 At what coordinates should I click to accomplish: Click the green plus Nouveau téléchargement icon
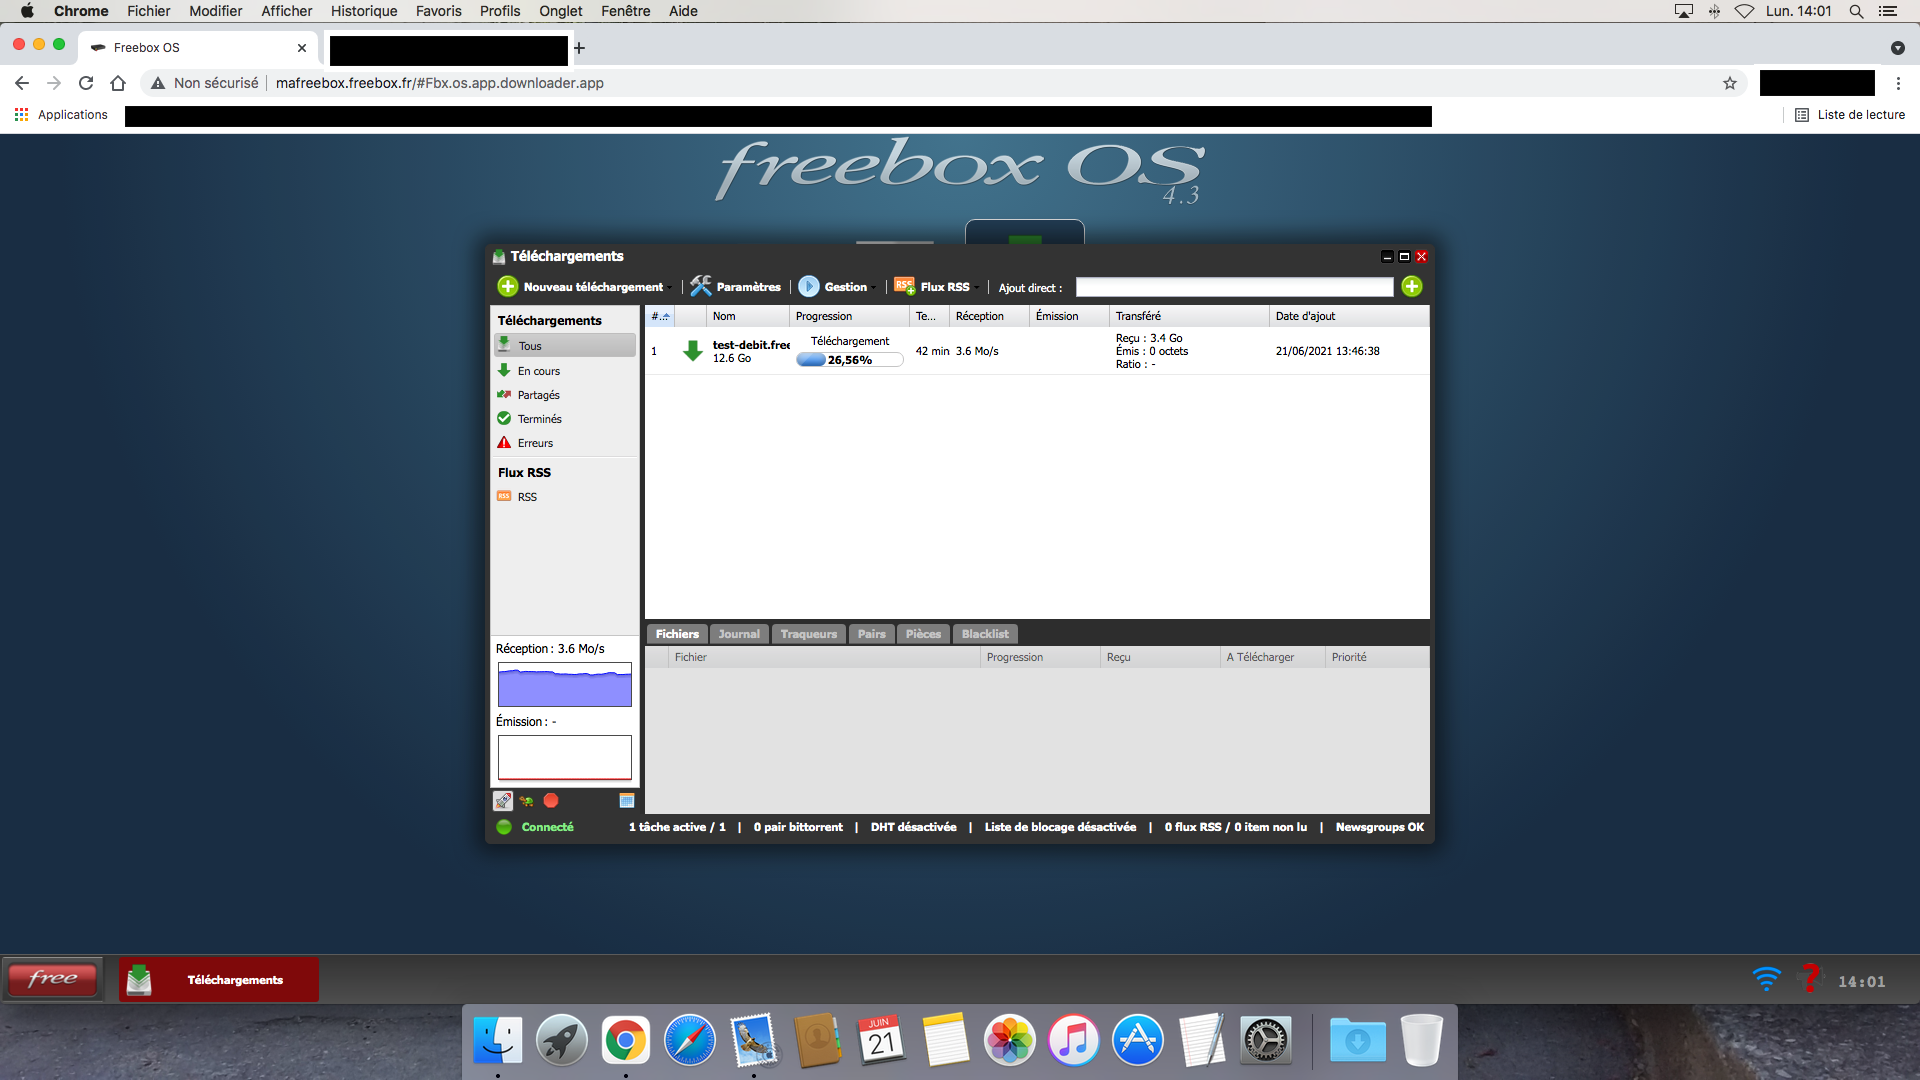pyautogui.click(x=508, y=287)
